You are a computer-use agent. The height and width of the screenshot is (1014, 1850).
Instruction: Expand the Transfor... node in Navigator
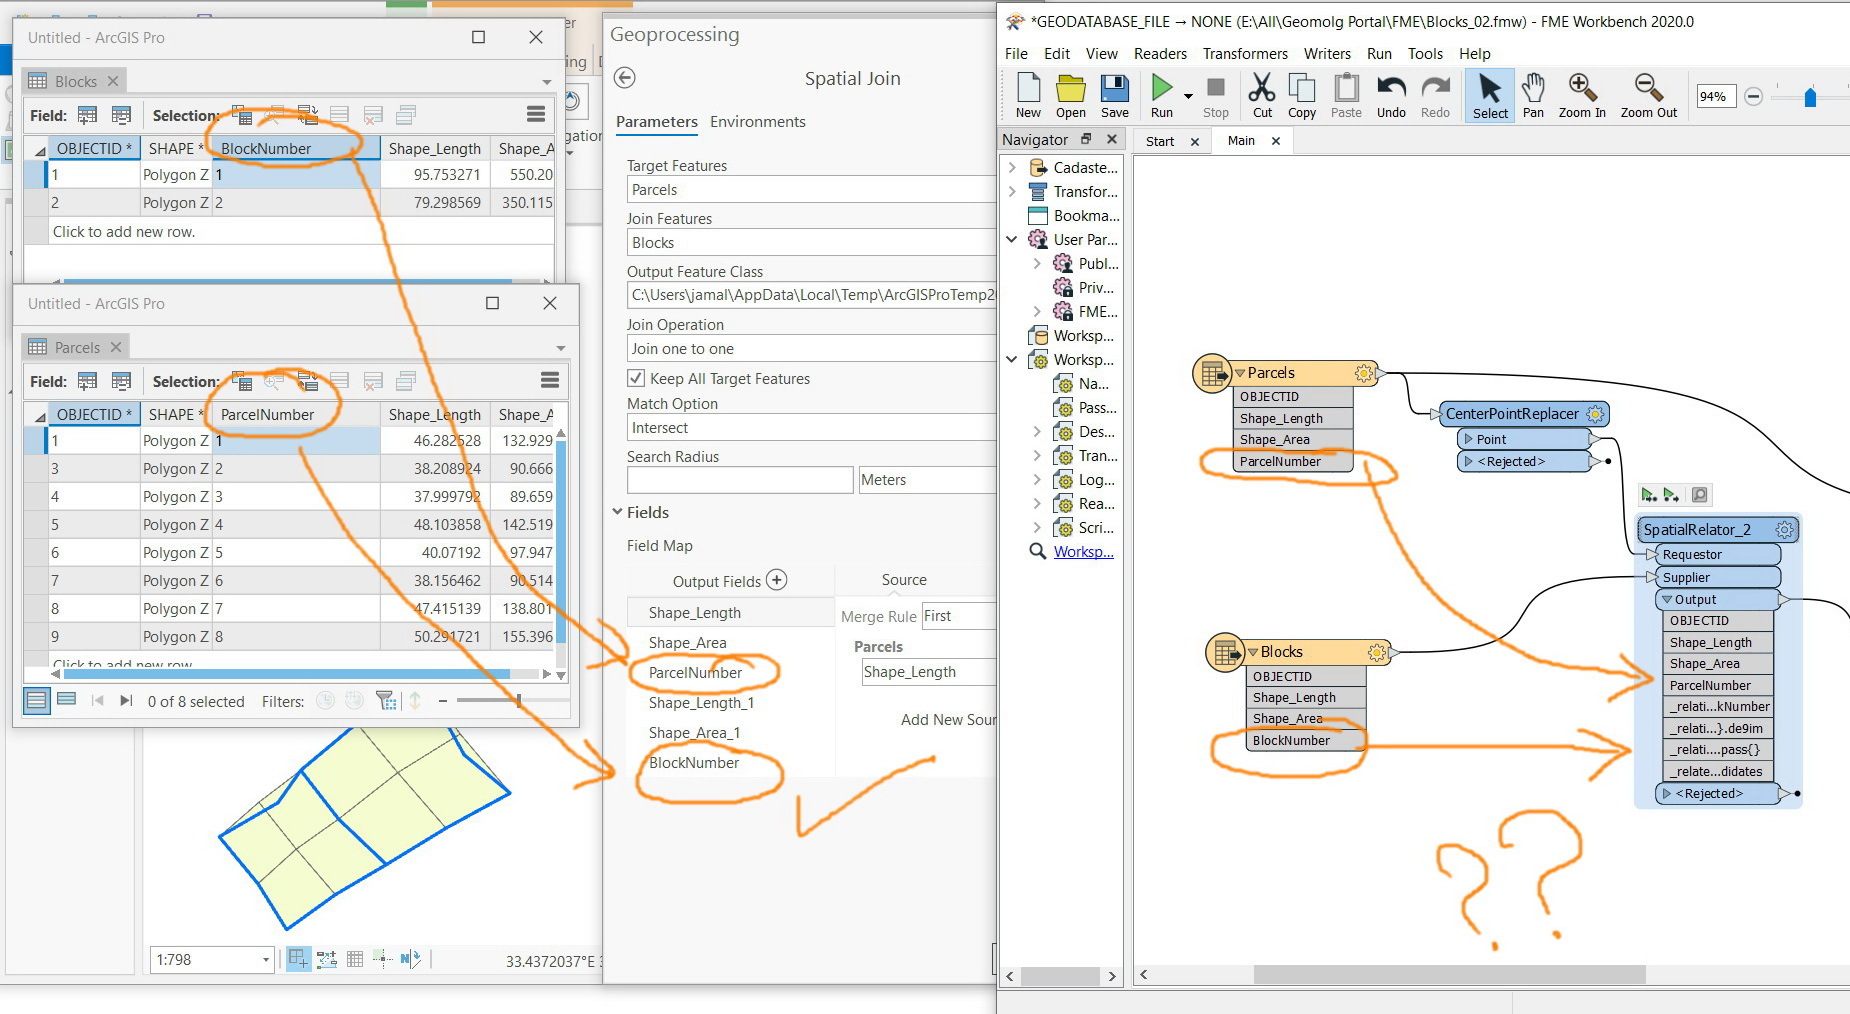coord(1012,192)
